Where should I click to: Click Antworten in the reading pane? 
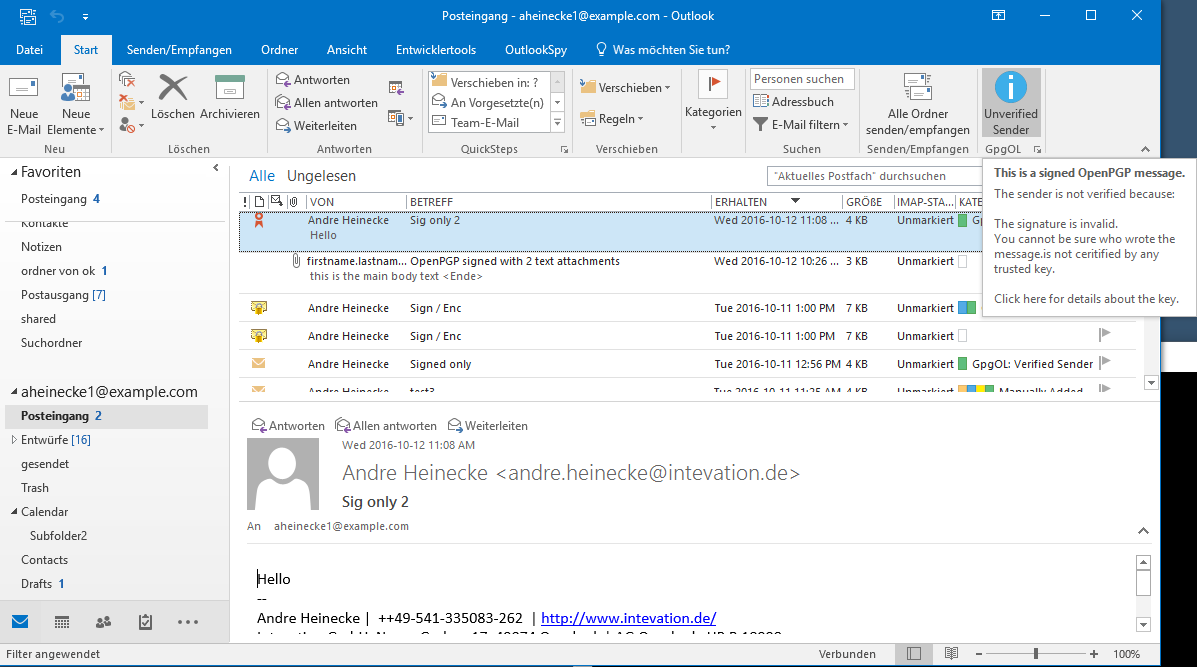289,426
